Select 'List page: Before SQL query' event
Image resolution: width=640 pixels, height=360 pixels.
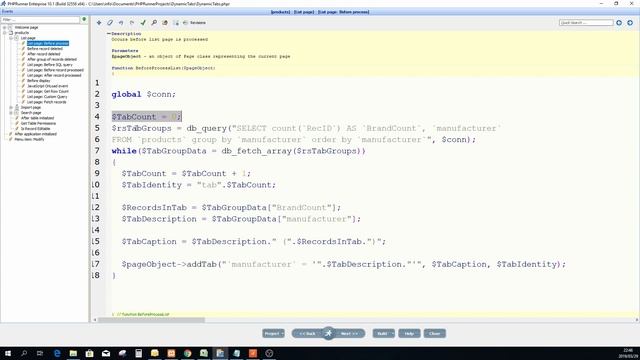click(x=50, y=64)
